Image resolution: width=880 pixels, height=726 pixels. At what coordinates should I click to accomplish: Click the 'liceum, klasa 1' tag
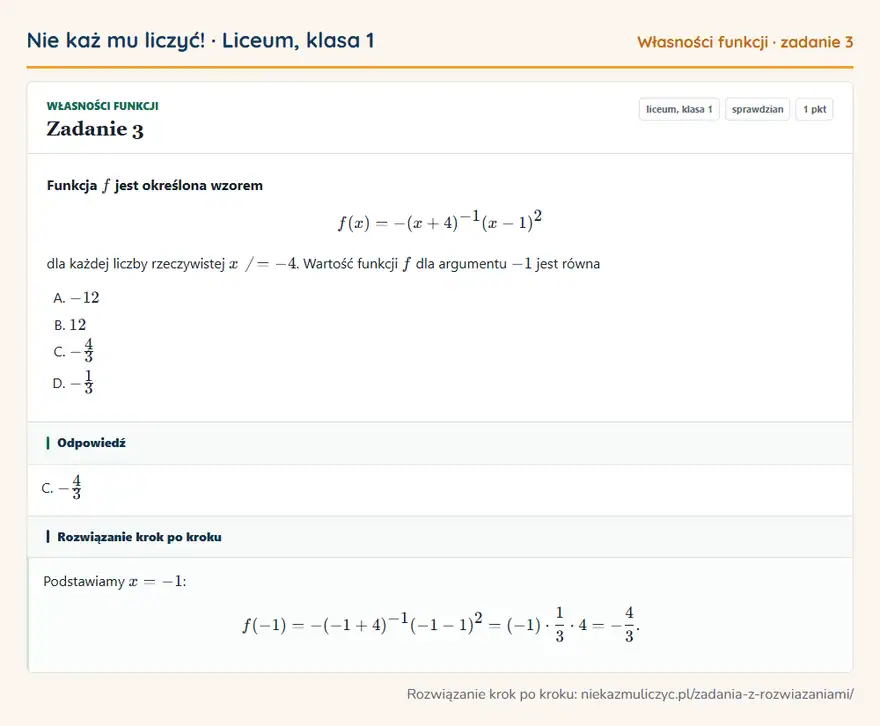[x=679, y=109]
